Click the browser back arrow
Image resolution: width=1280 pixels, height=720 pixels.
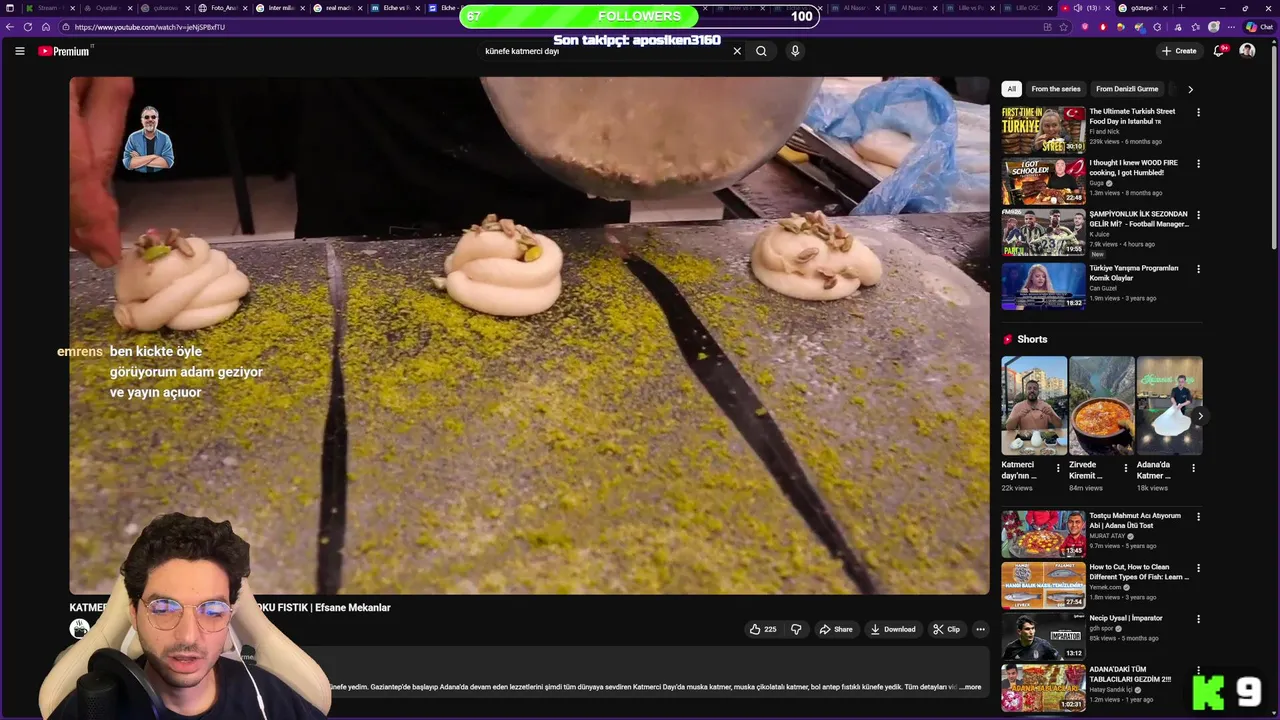[11, 27]
